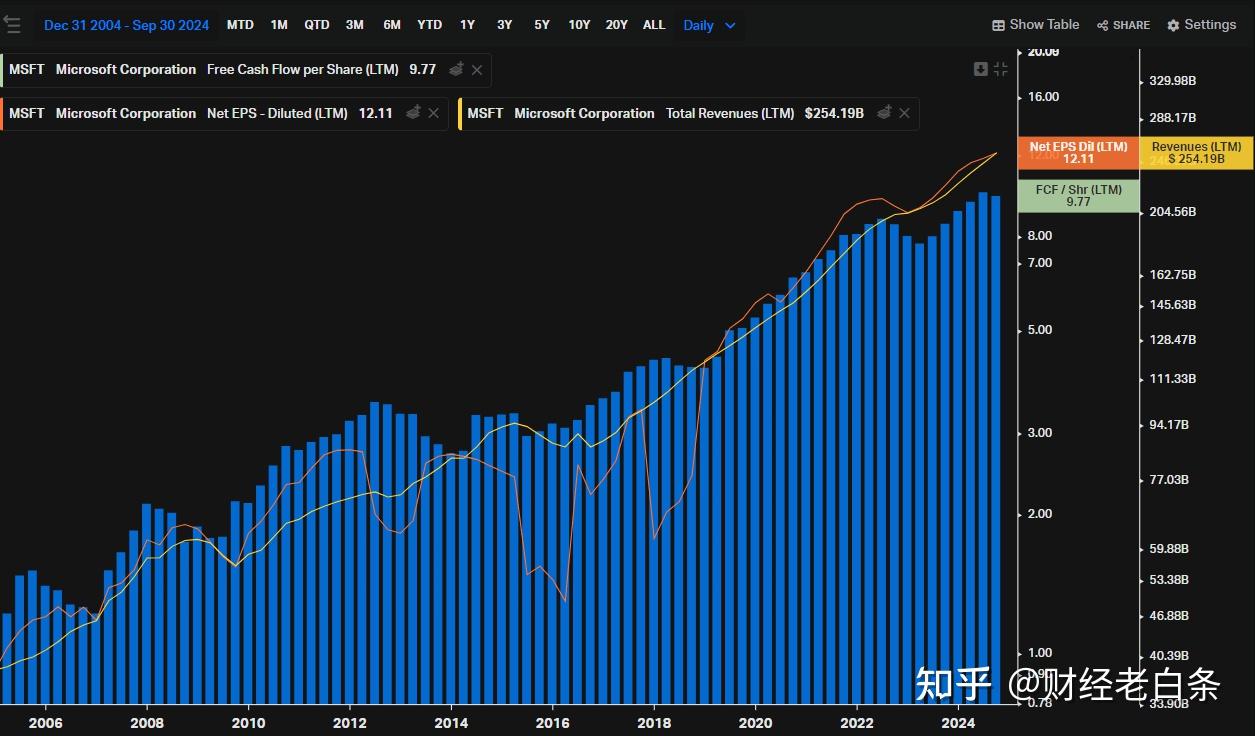1255x736 pixels.
Task: Select the YTD time range
Action: point(430,25)
